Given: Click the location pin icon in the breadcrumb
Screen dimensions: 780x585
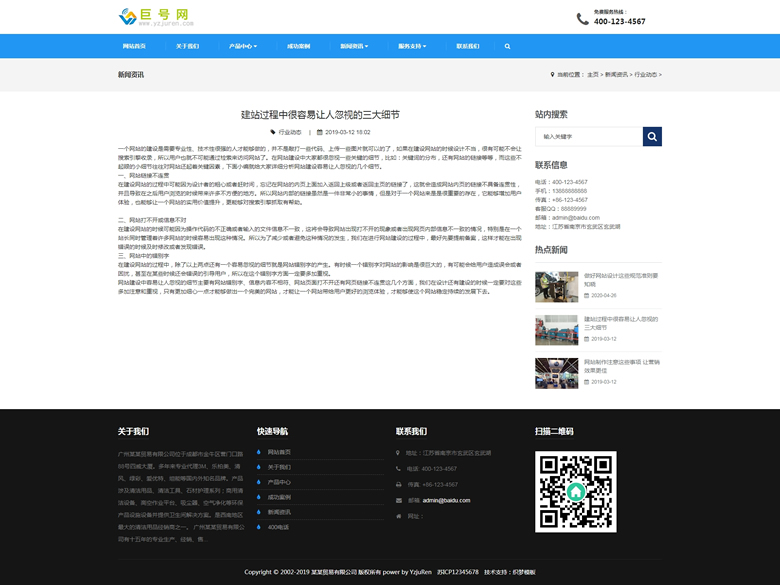Looking at the screenshot, I should (552, 75).
